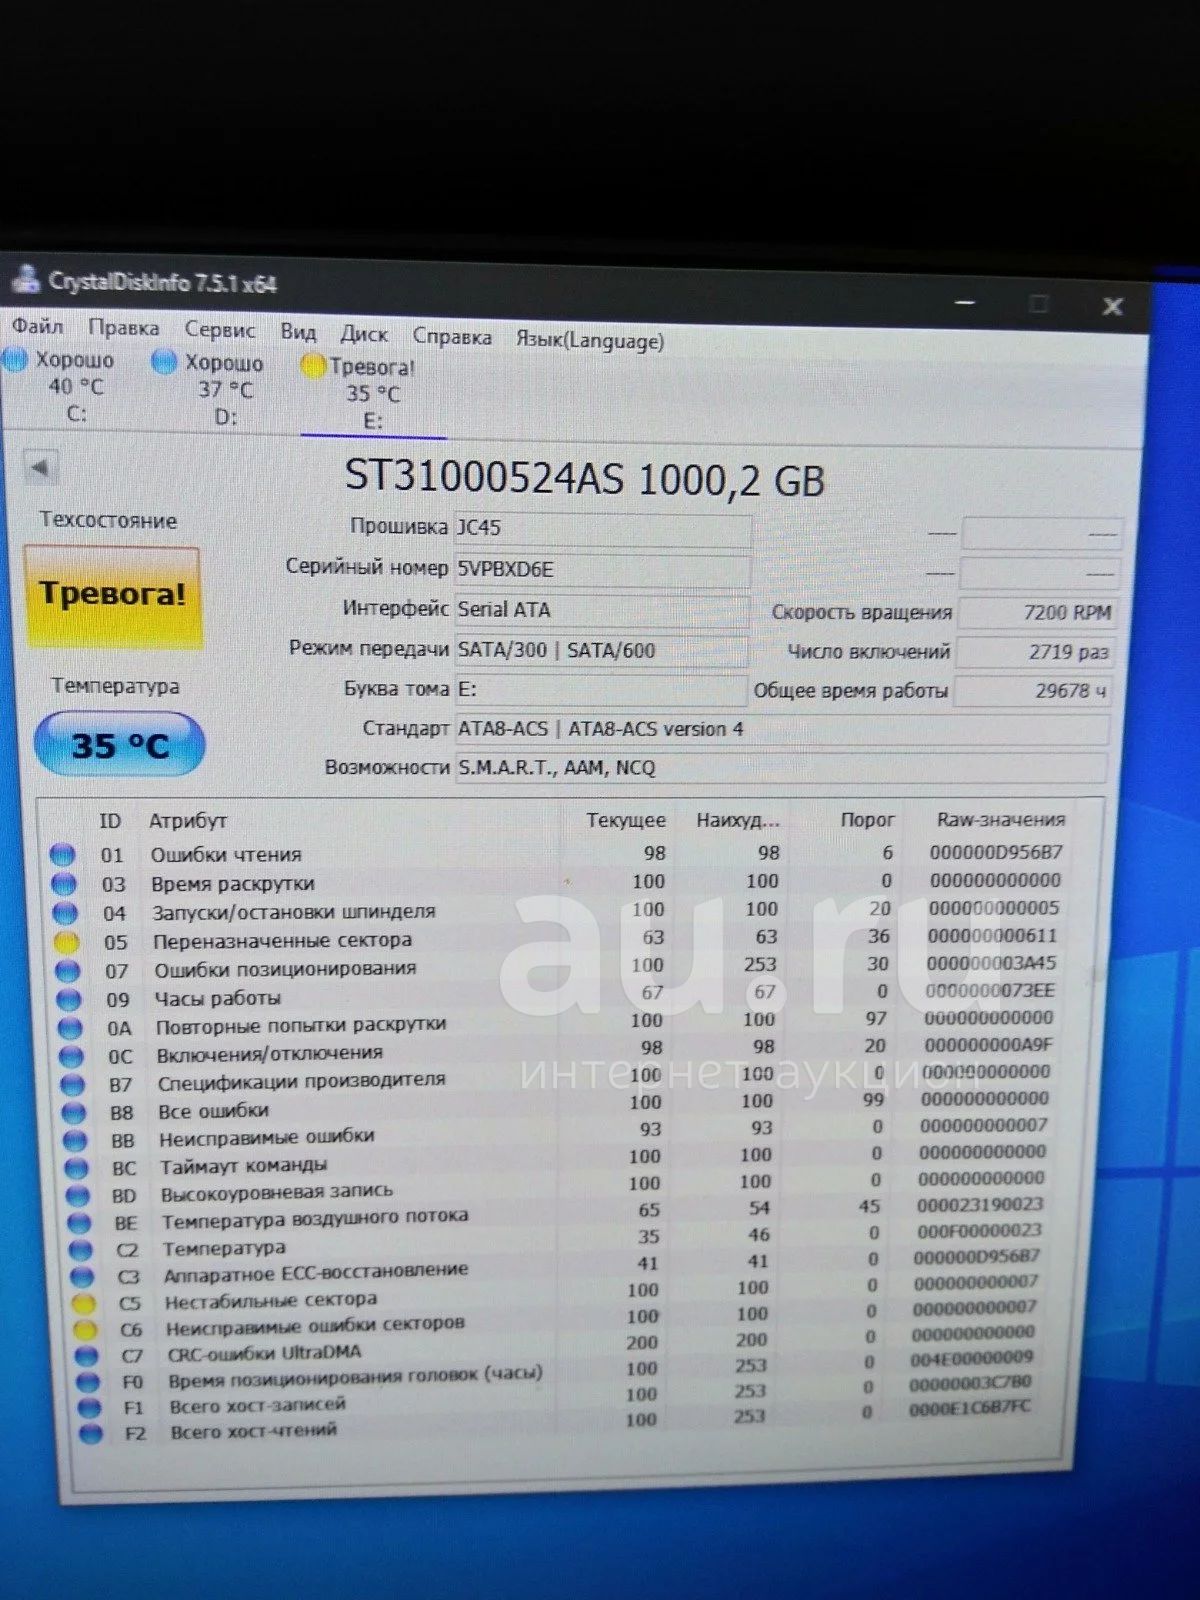Click the disk model title ST31000524AS 1000,2 GB
Viewport: 1200px width, 1600px height.
point(584,478)
